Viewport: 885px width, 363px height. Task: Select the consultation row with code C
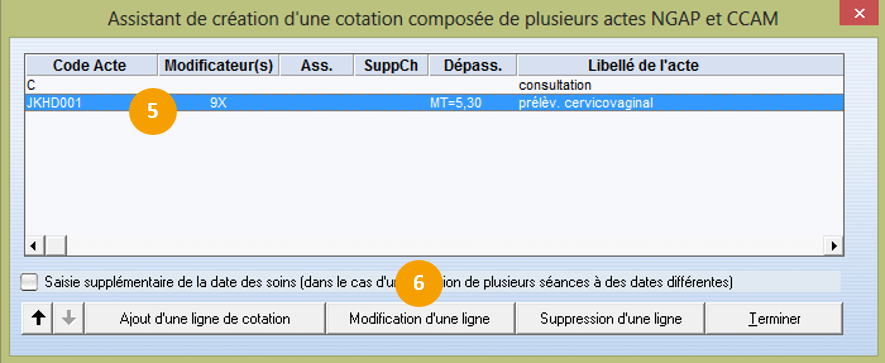tap(434, 85)
